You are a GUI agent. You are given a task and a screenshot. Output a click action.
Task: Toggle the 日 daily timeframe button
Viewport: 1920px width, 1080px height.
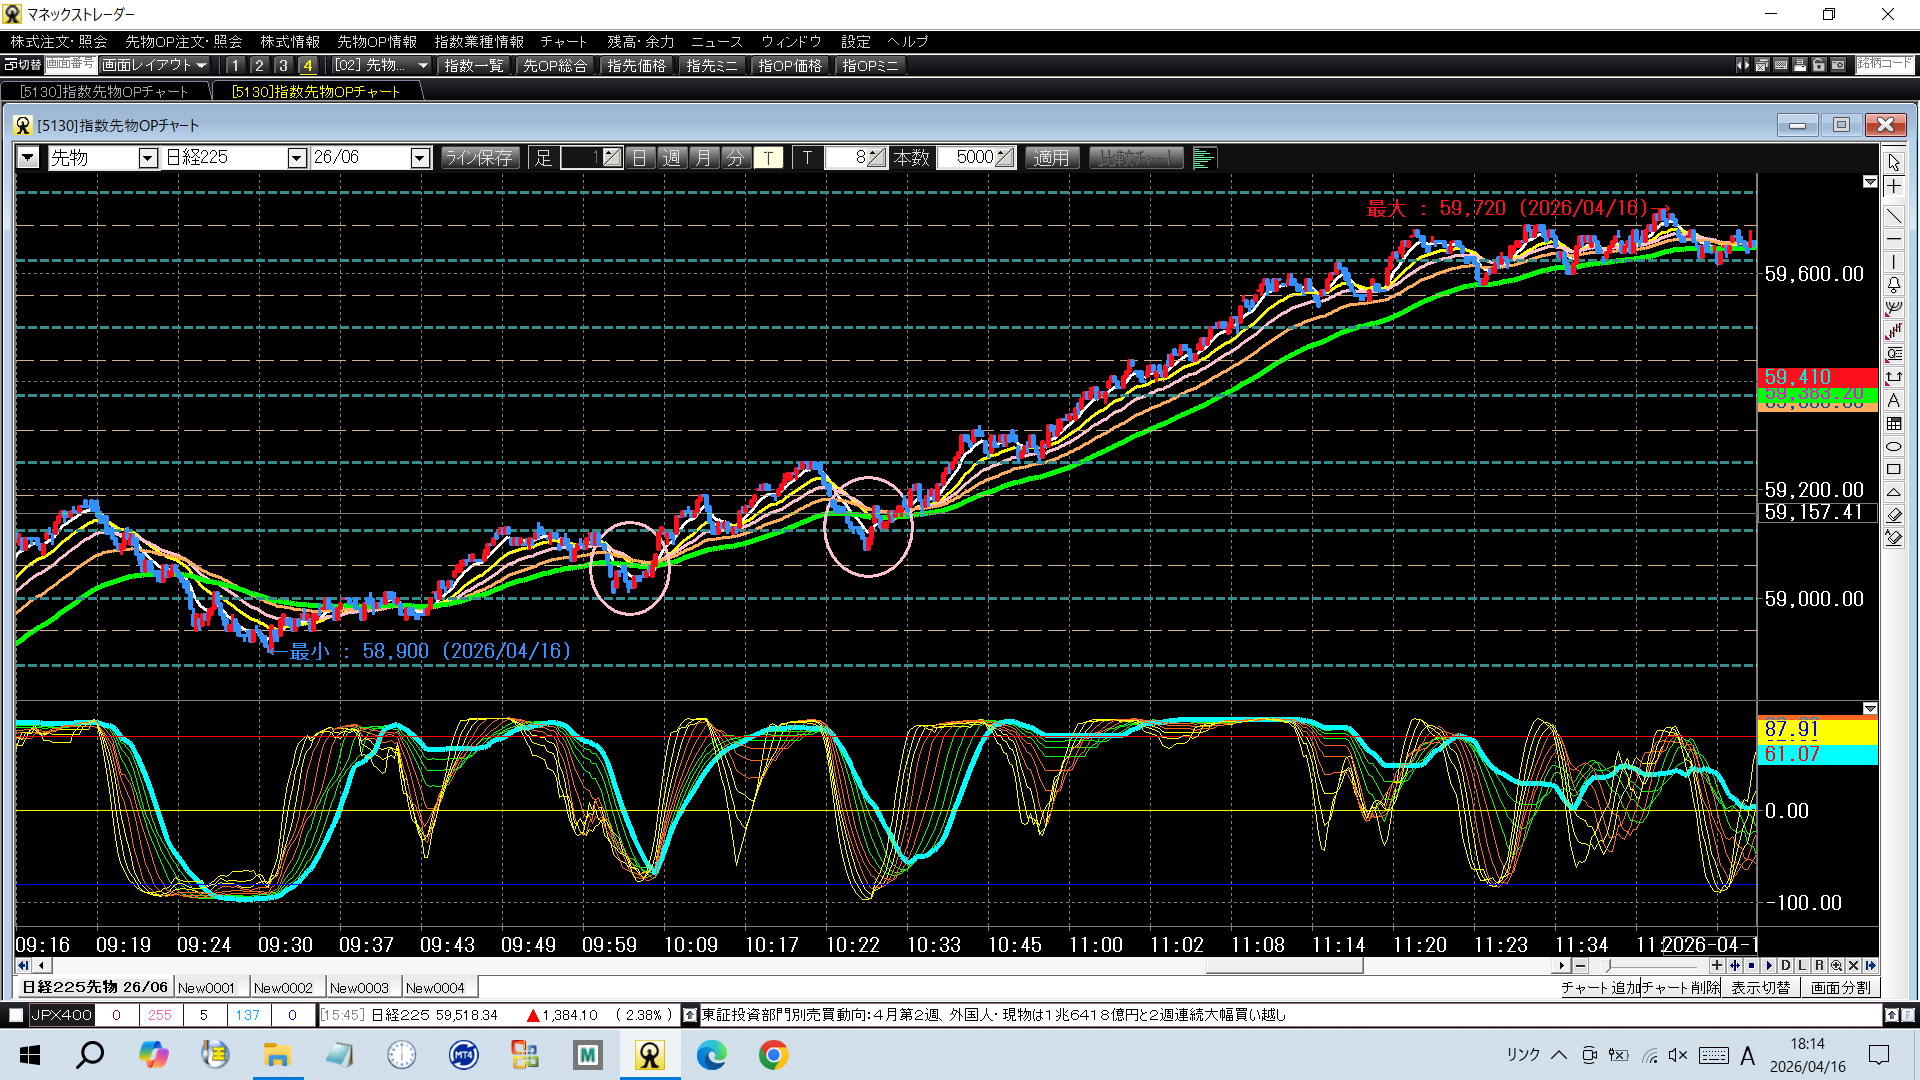(x=640, y=158)
